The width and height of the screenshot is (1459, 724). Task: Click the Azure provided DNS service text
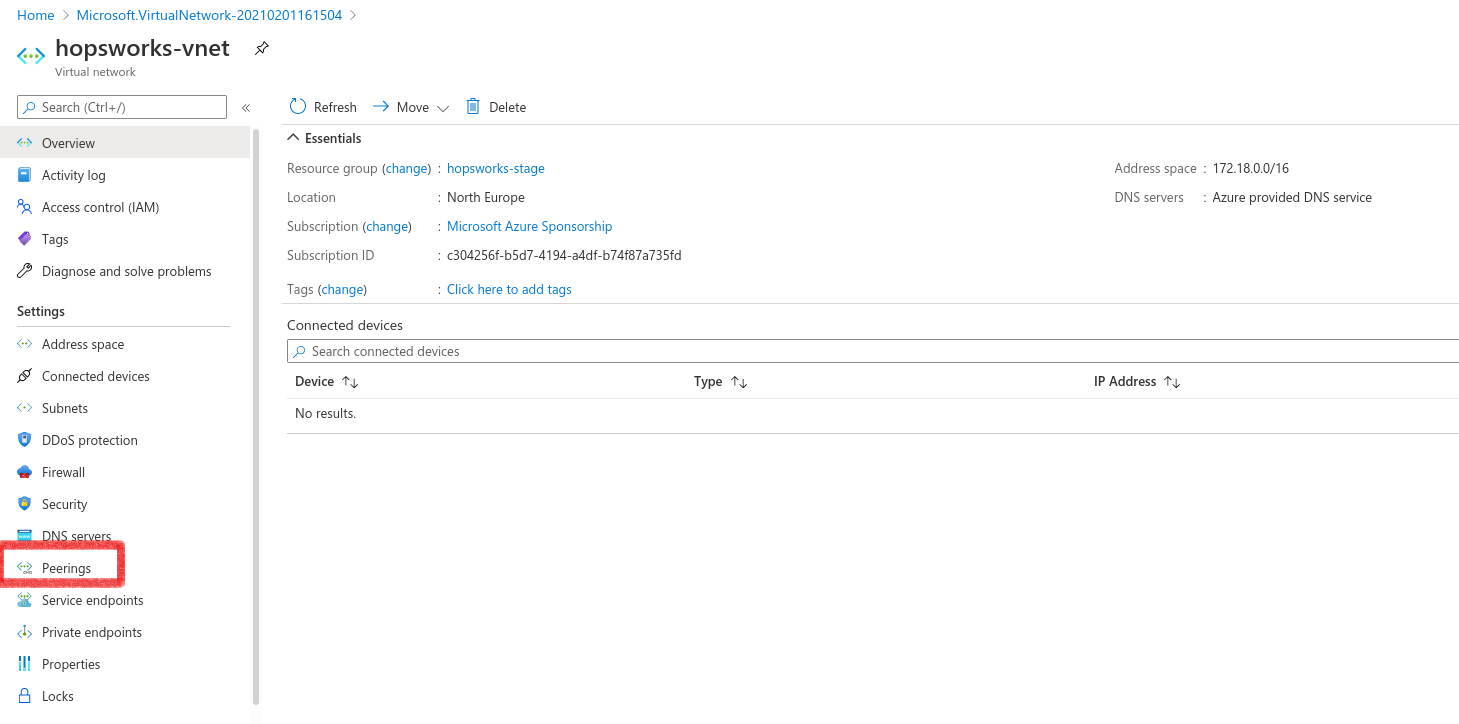[1292, 198]
